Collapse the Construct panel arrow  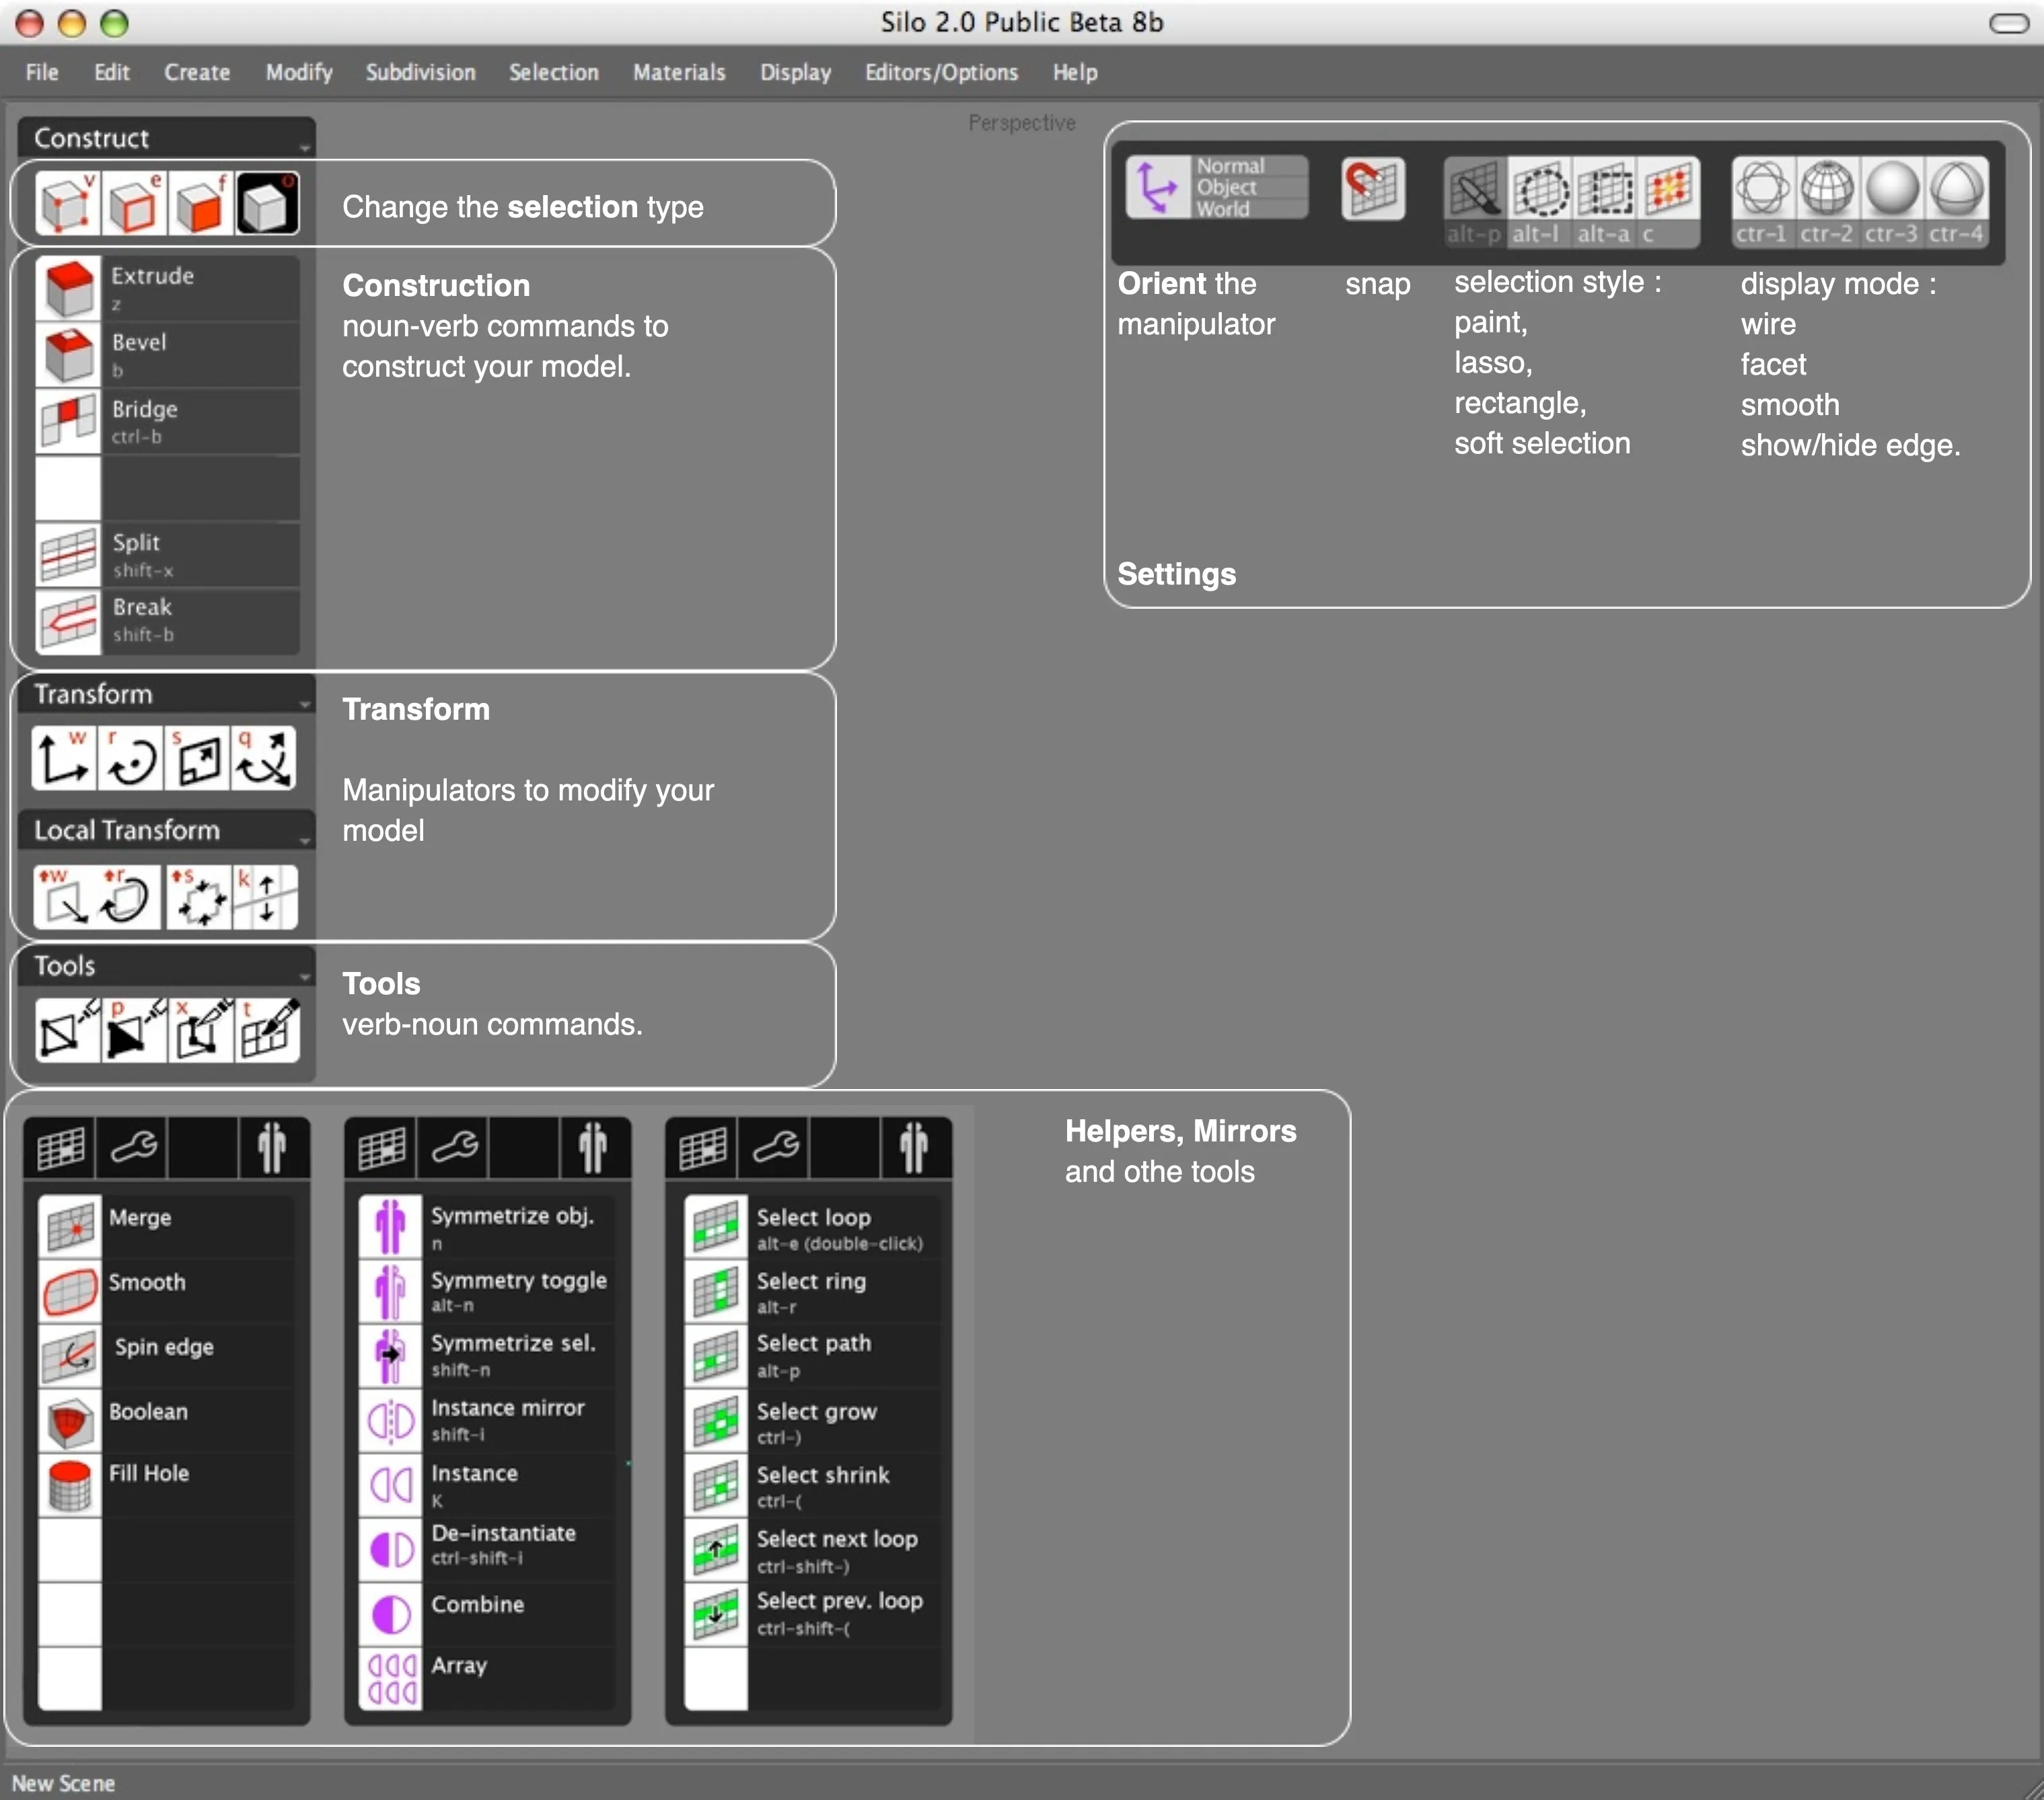[305, 148]
